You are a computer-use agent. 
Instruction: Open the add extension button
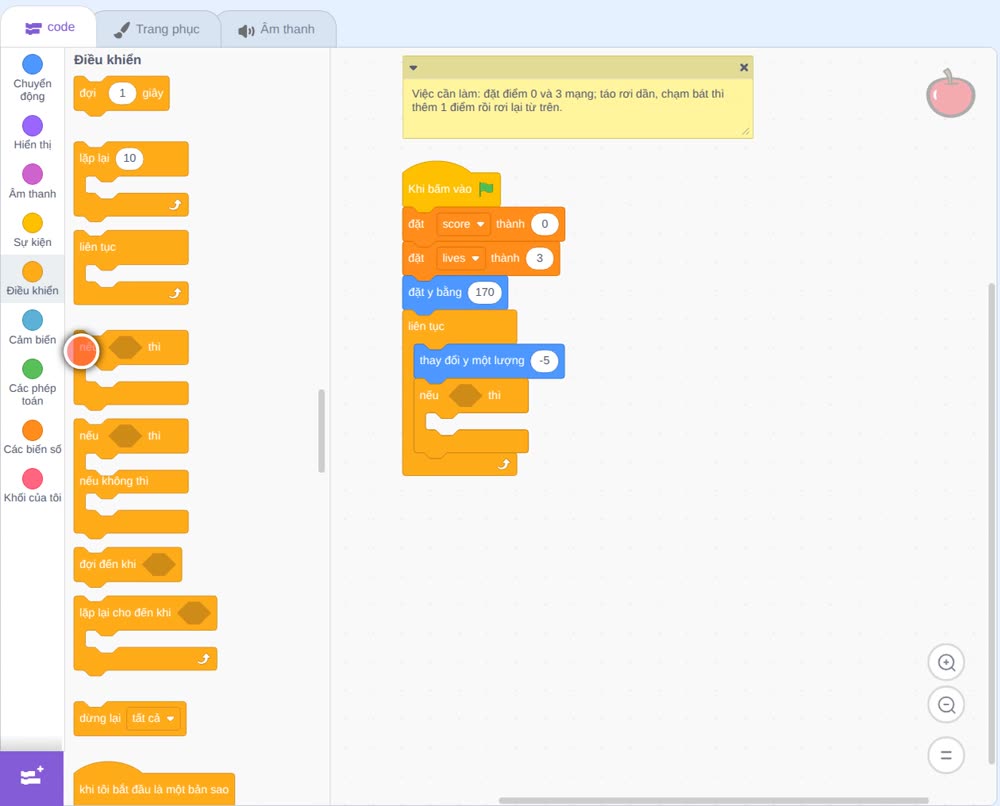(x=32, y=778)
